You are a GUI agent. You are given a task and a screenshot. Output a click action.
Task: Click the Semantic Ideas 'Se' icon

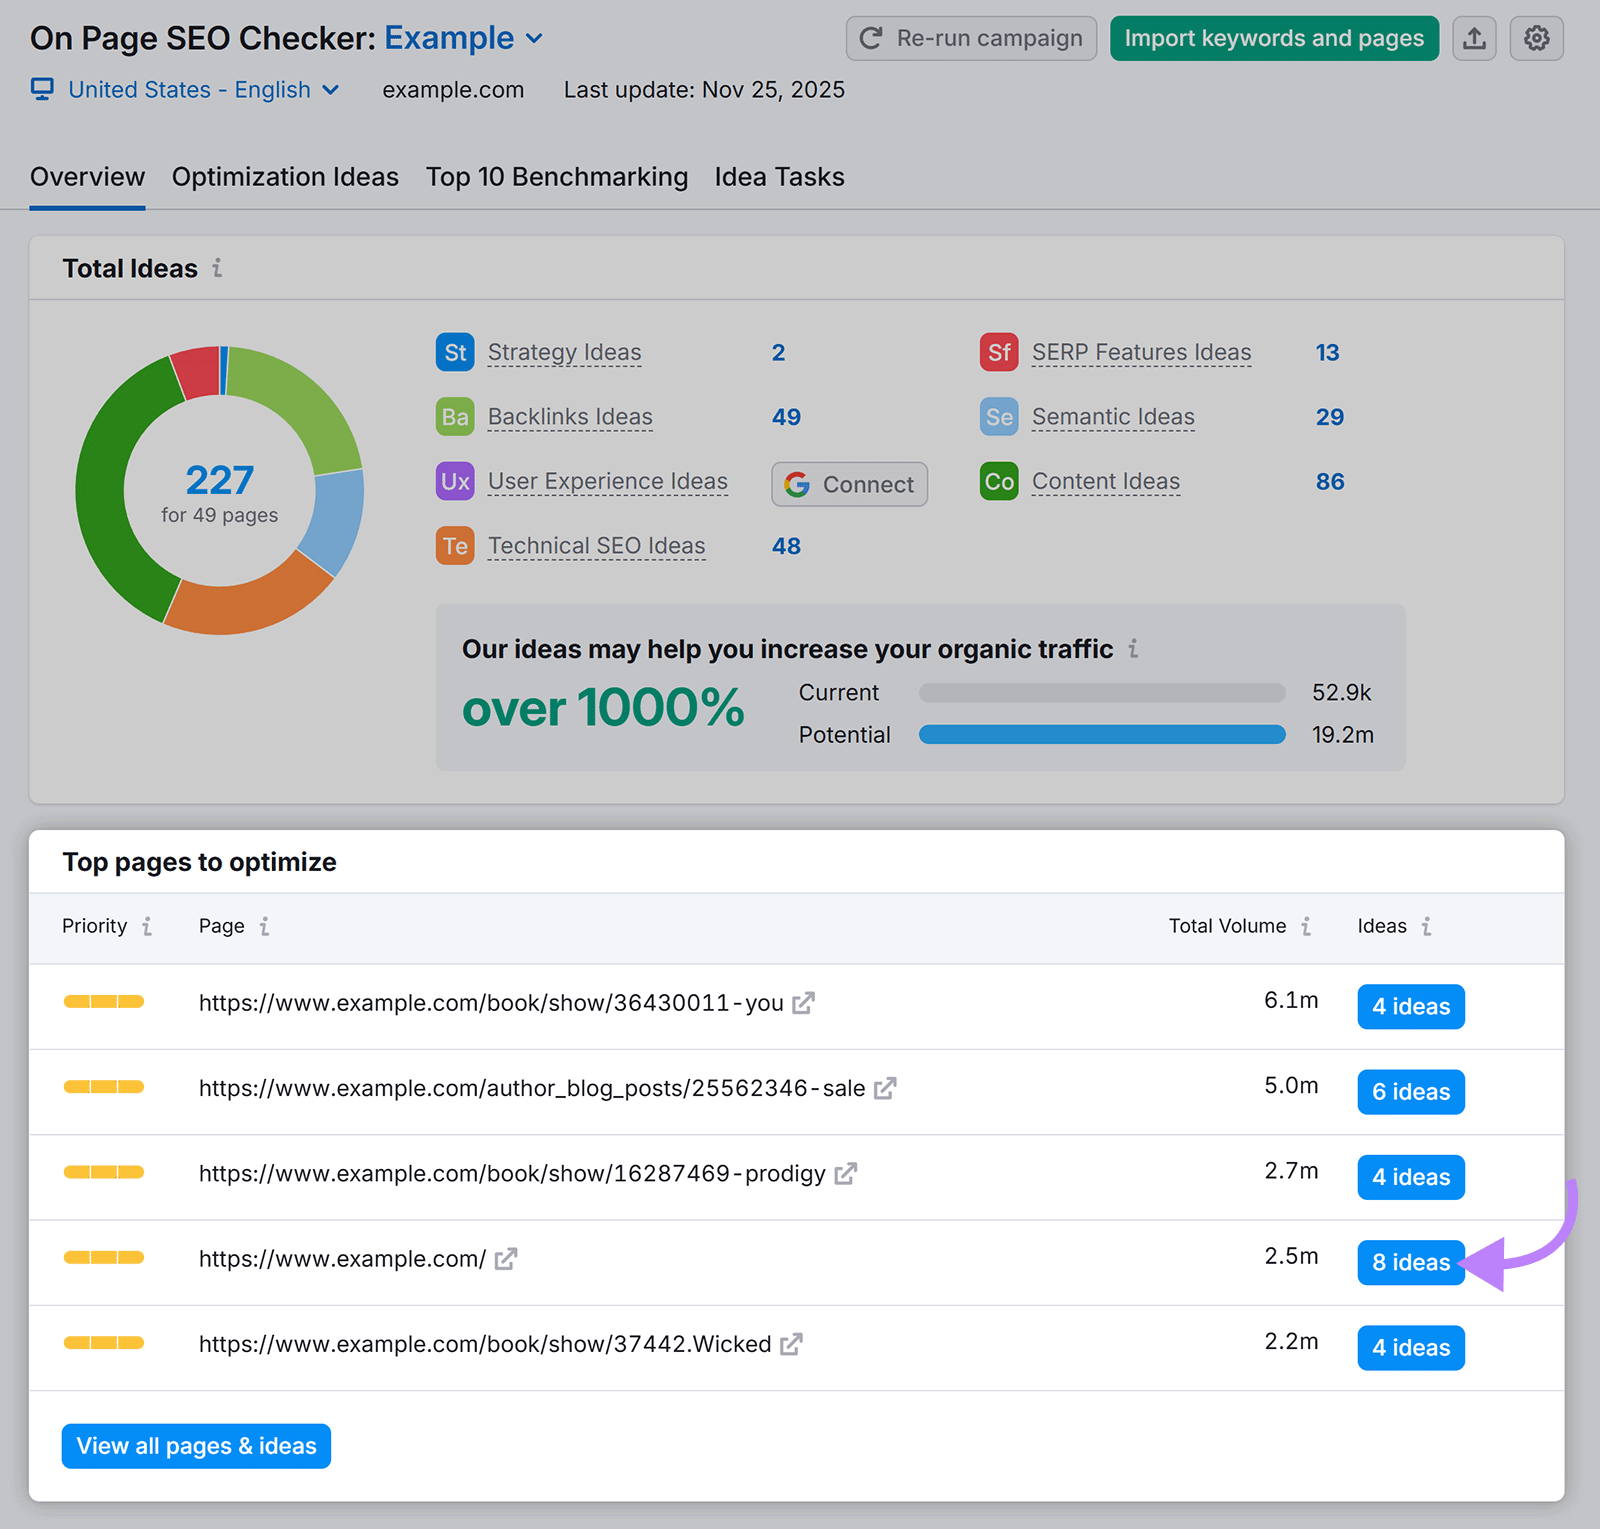click(x=998, y=417)
